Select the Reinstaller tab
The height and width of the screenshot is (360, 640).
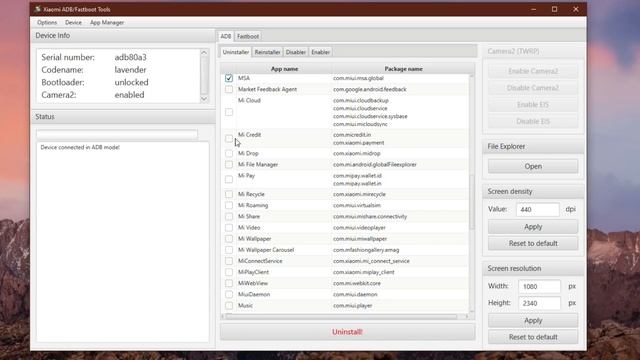coord(267,52)
